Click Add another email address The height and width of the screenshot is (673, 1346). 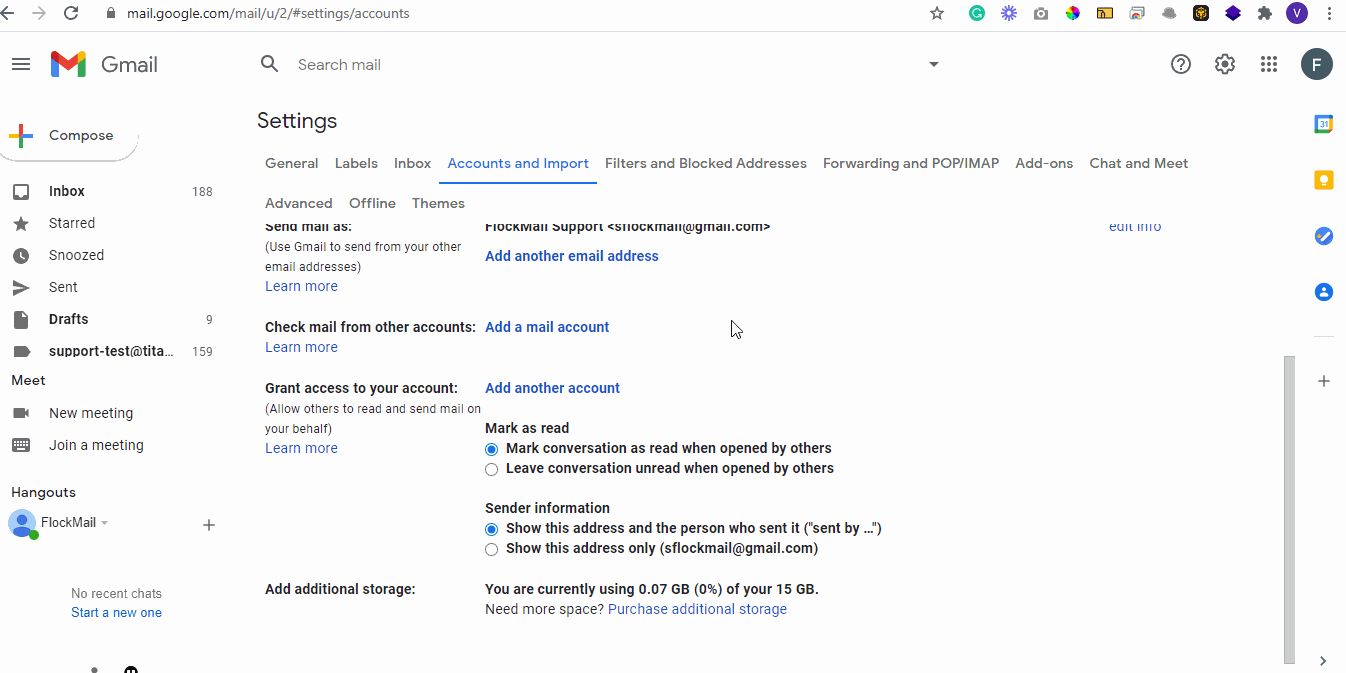point(571,256)
